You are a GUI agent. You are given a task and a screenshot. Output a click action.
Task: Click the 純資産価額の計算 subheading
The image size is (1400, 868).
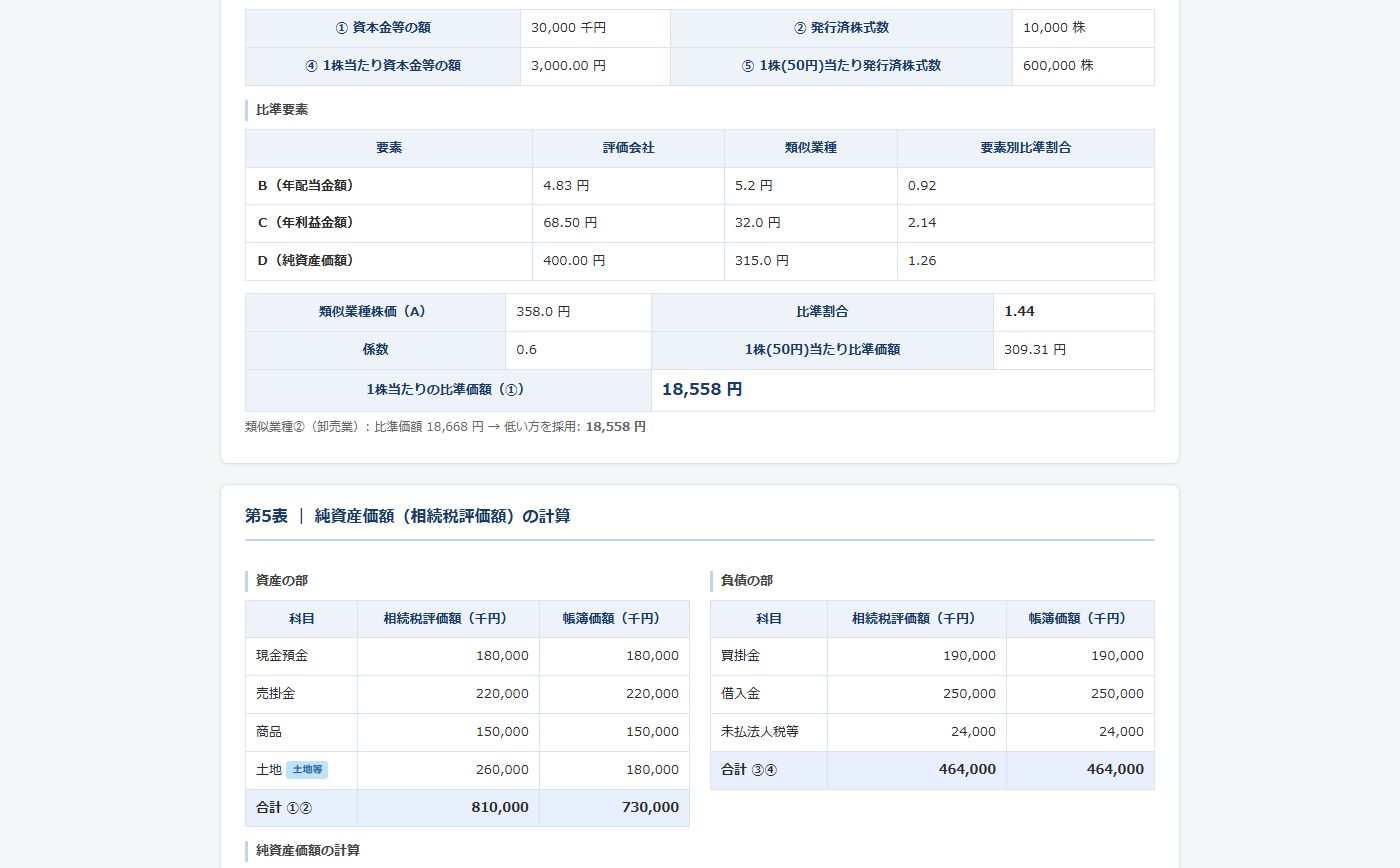(308, 851)
